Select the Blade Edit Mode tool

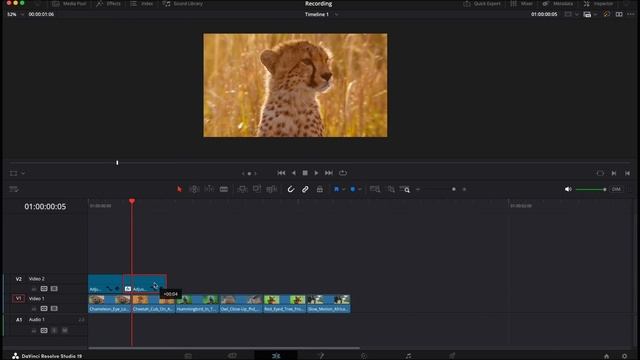[224, 189]
